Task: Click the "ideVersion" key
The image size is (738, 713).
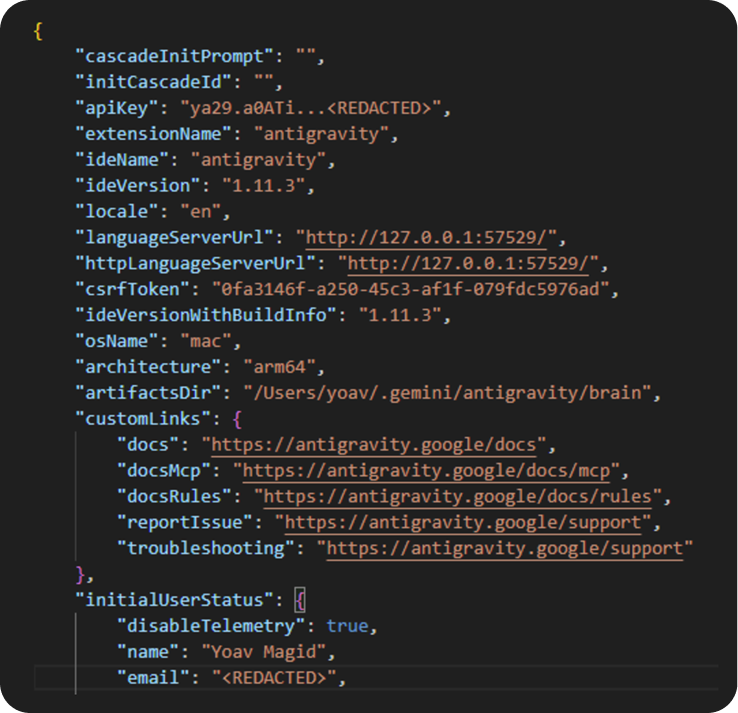Action: tap(138, 186)
